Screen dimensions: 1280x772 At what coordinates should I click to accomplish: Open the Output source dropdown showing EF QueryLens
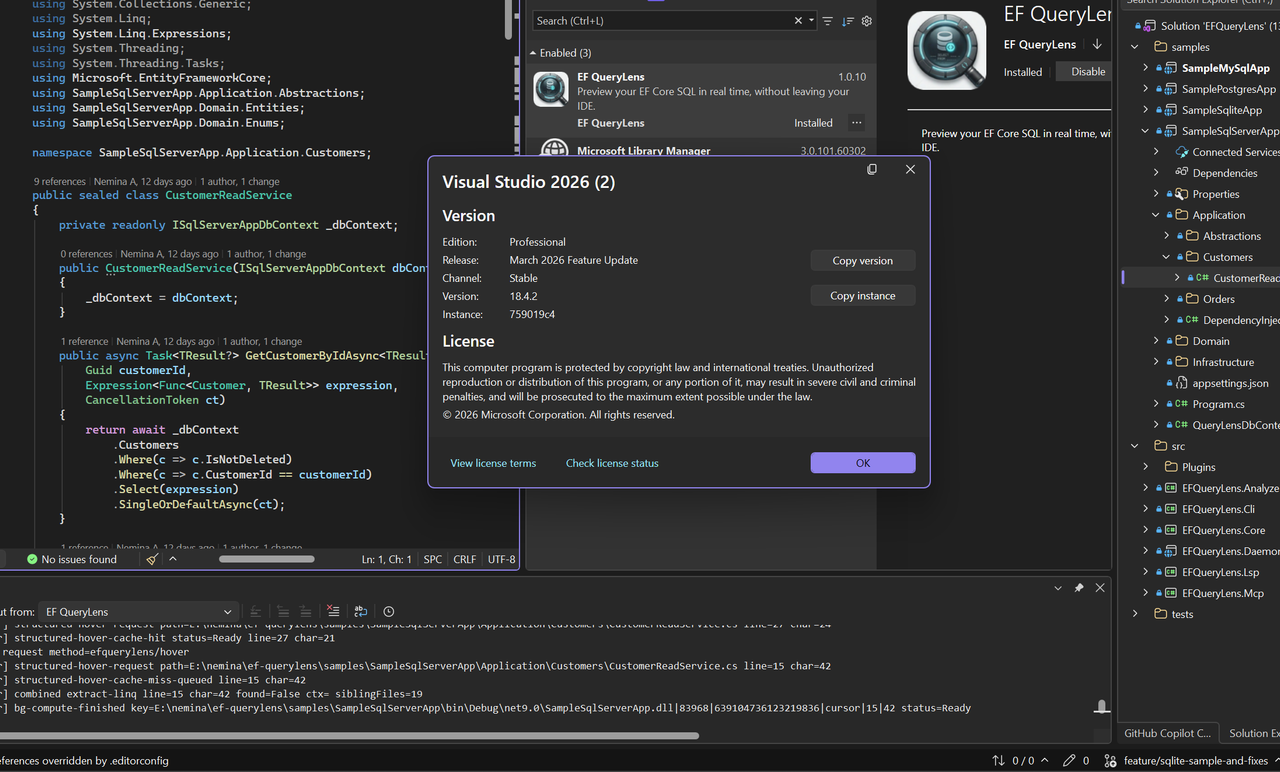138,612
